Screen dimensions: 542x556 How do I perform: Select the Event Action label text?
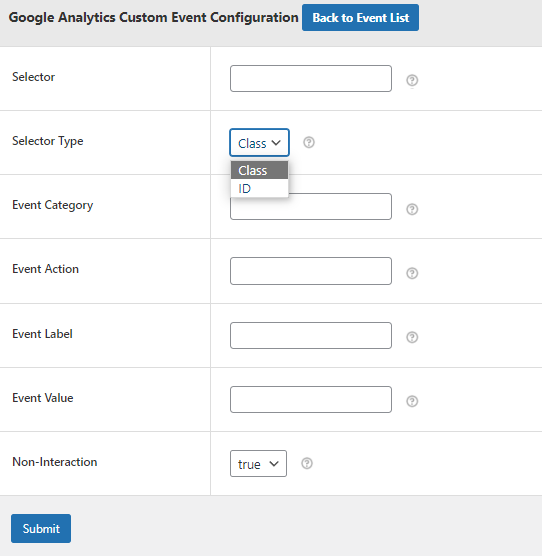pos(45,269)
